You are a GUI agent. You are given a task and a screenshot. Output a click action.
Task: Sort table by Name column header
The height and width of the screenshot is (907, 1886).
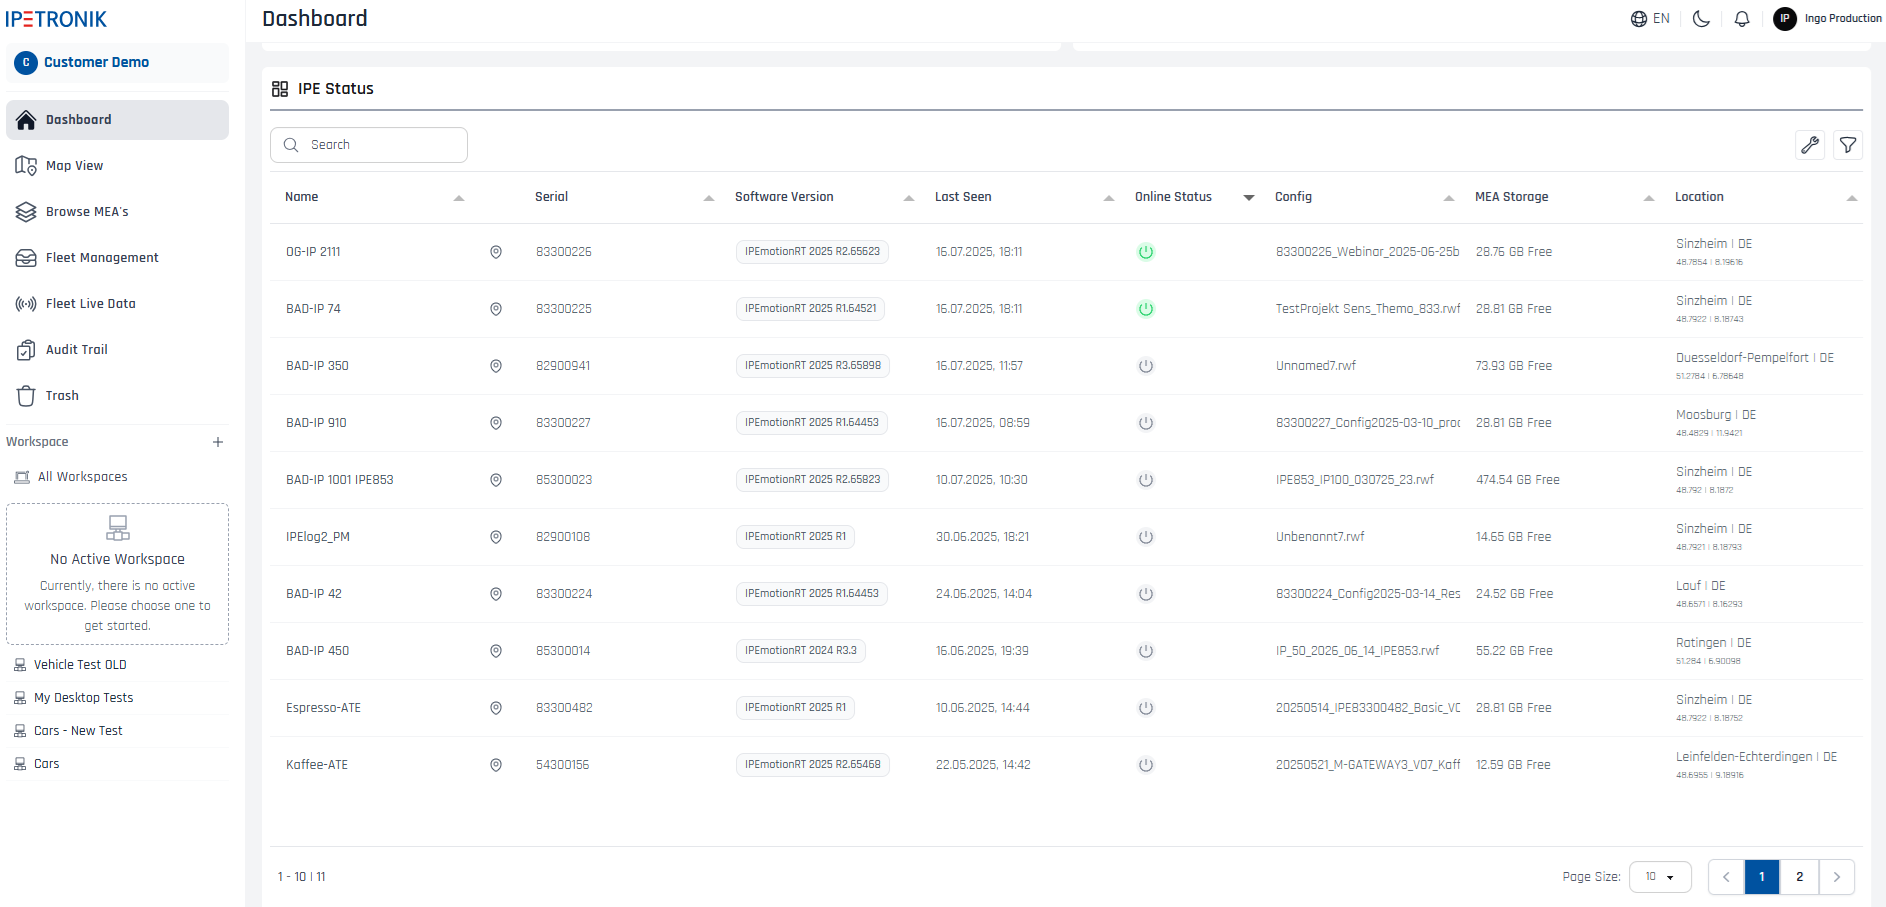[x=302, y=197]
